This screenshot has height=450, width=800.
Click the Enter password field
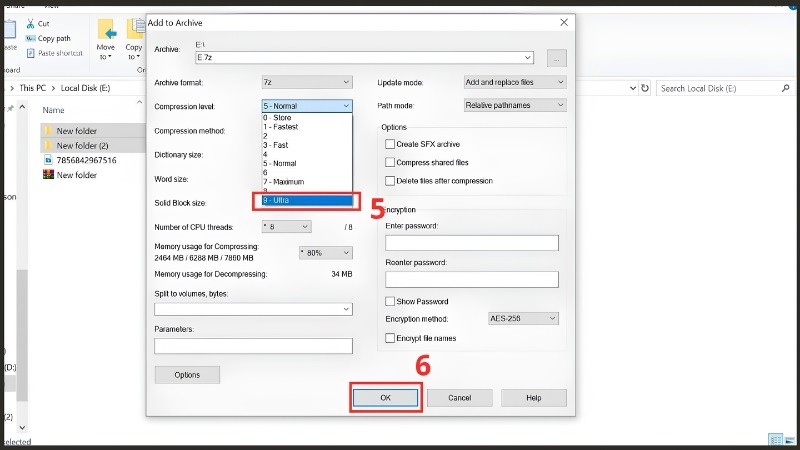pos(472,243)
